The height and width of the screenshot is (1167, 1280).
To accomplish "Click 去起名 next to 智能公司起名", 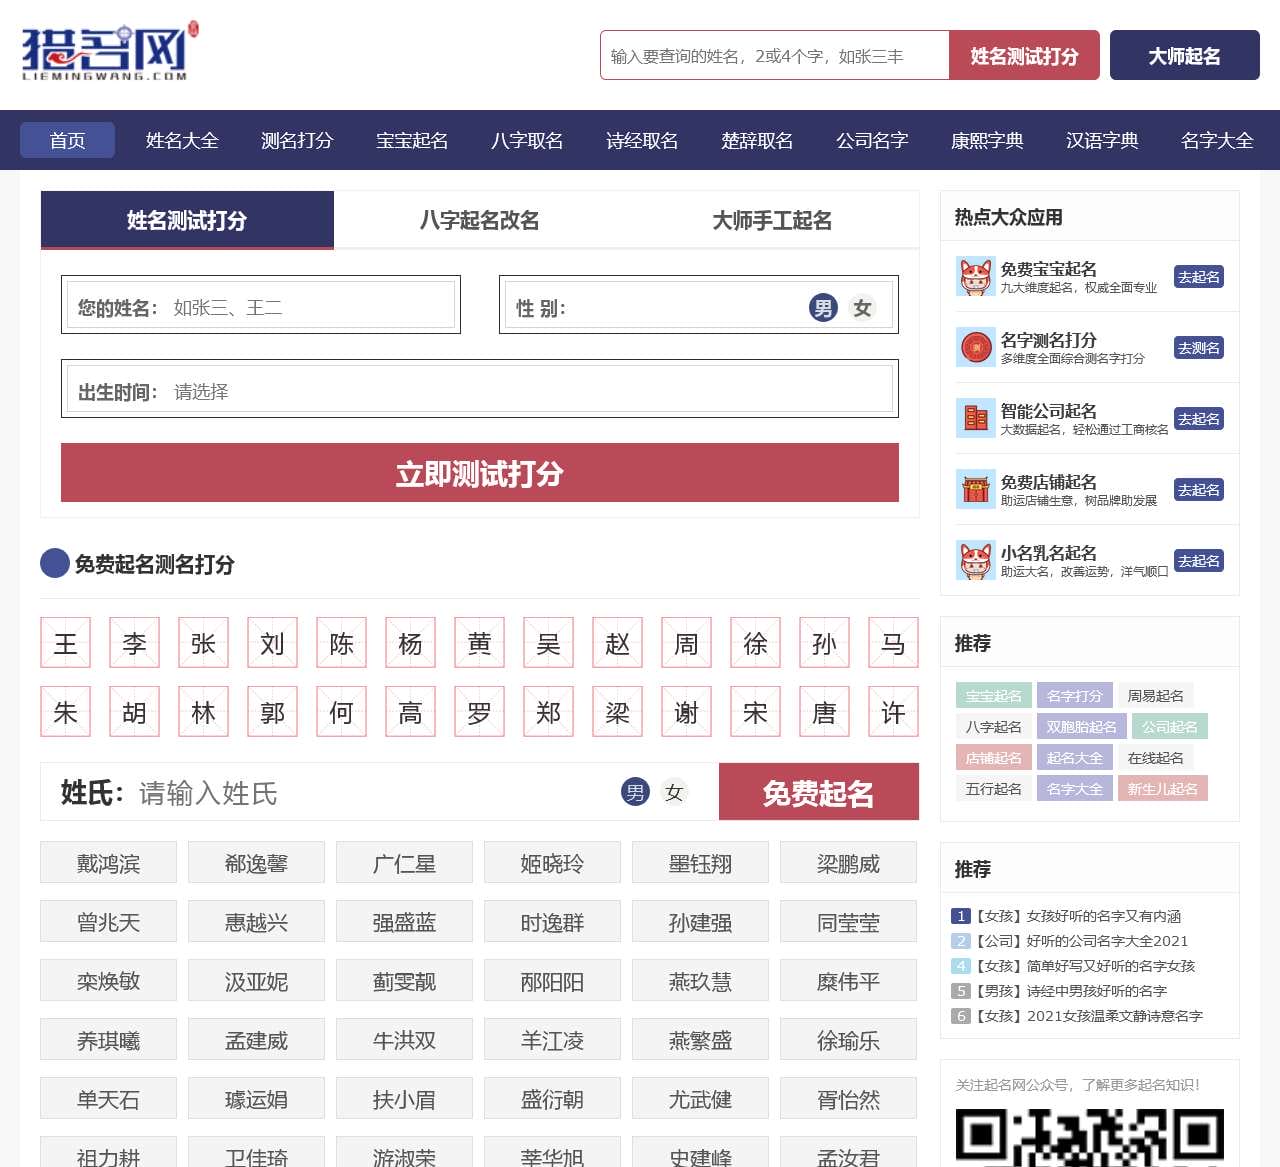I will (1199, 419).
